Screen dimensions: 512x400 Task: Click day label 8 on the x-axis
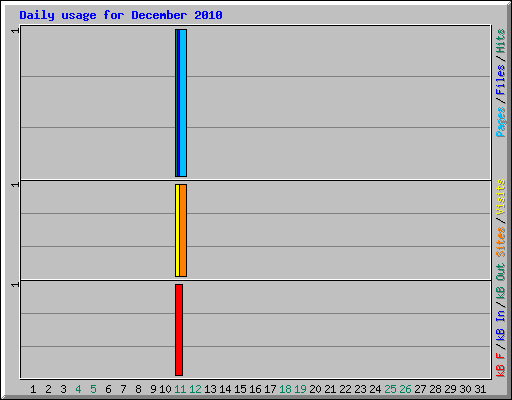(x=138, y=389)
